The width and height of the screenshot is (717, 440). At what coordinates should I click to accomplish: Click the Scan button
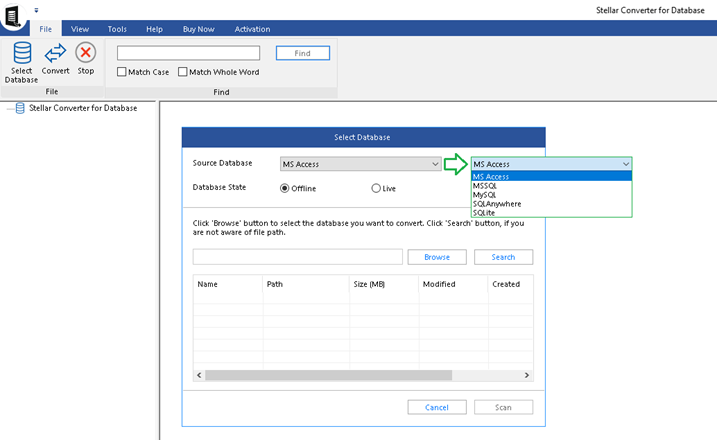pos(503,407)
